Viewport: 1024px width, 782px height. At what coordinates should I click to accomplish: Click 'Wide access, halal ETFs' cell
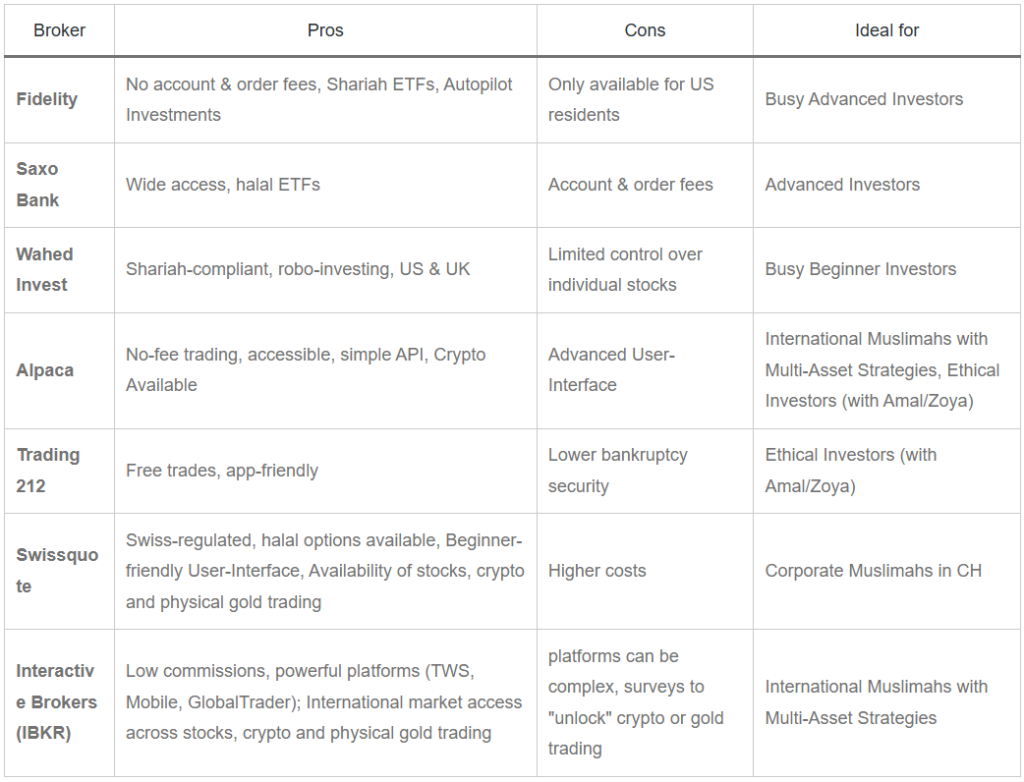pyautogui.click(x=325, y=185)
